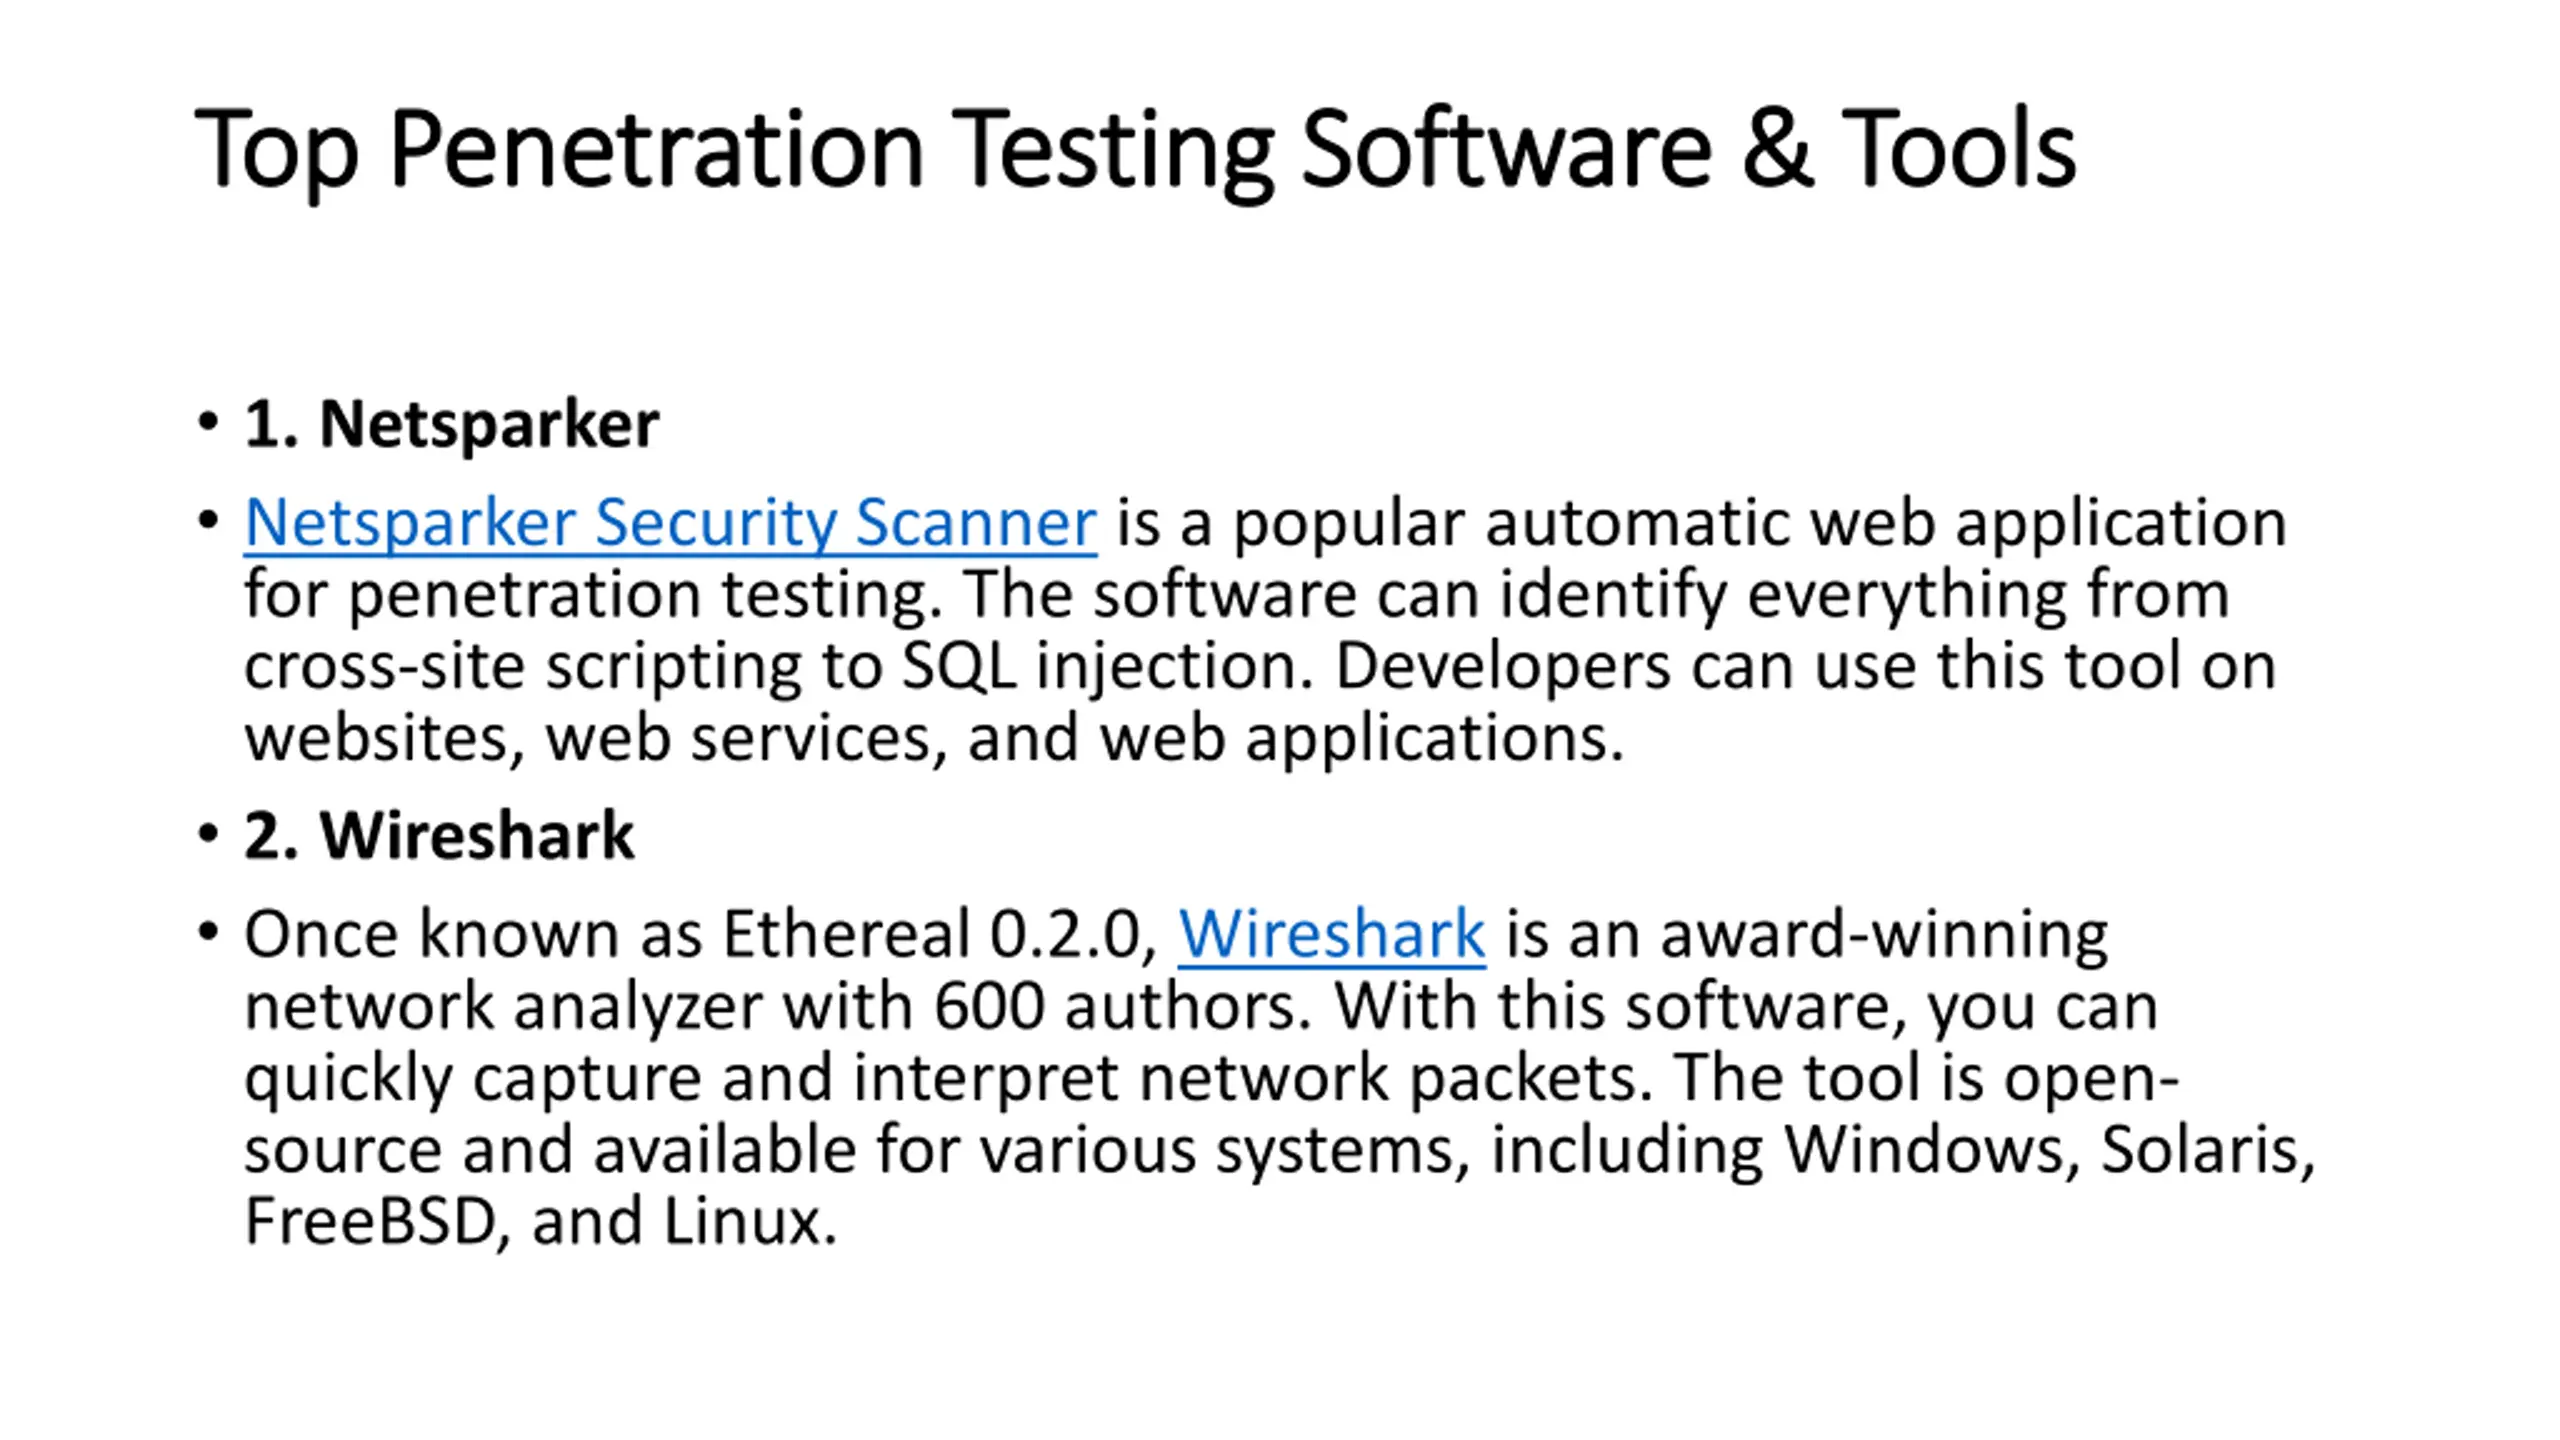This screenshot has width=2560, height=1440.
Task: Open the Wireshark hyperlink
Action: tap(1331, 934)
